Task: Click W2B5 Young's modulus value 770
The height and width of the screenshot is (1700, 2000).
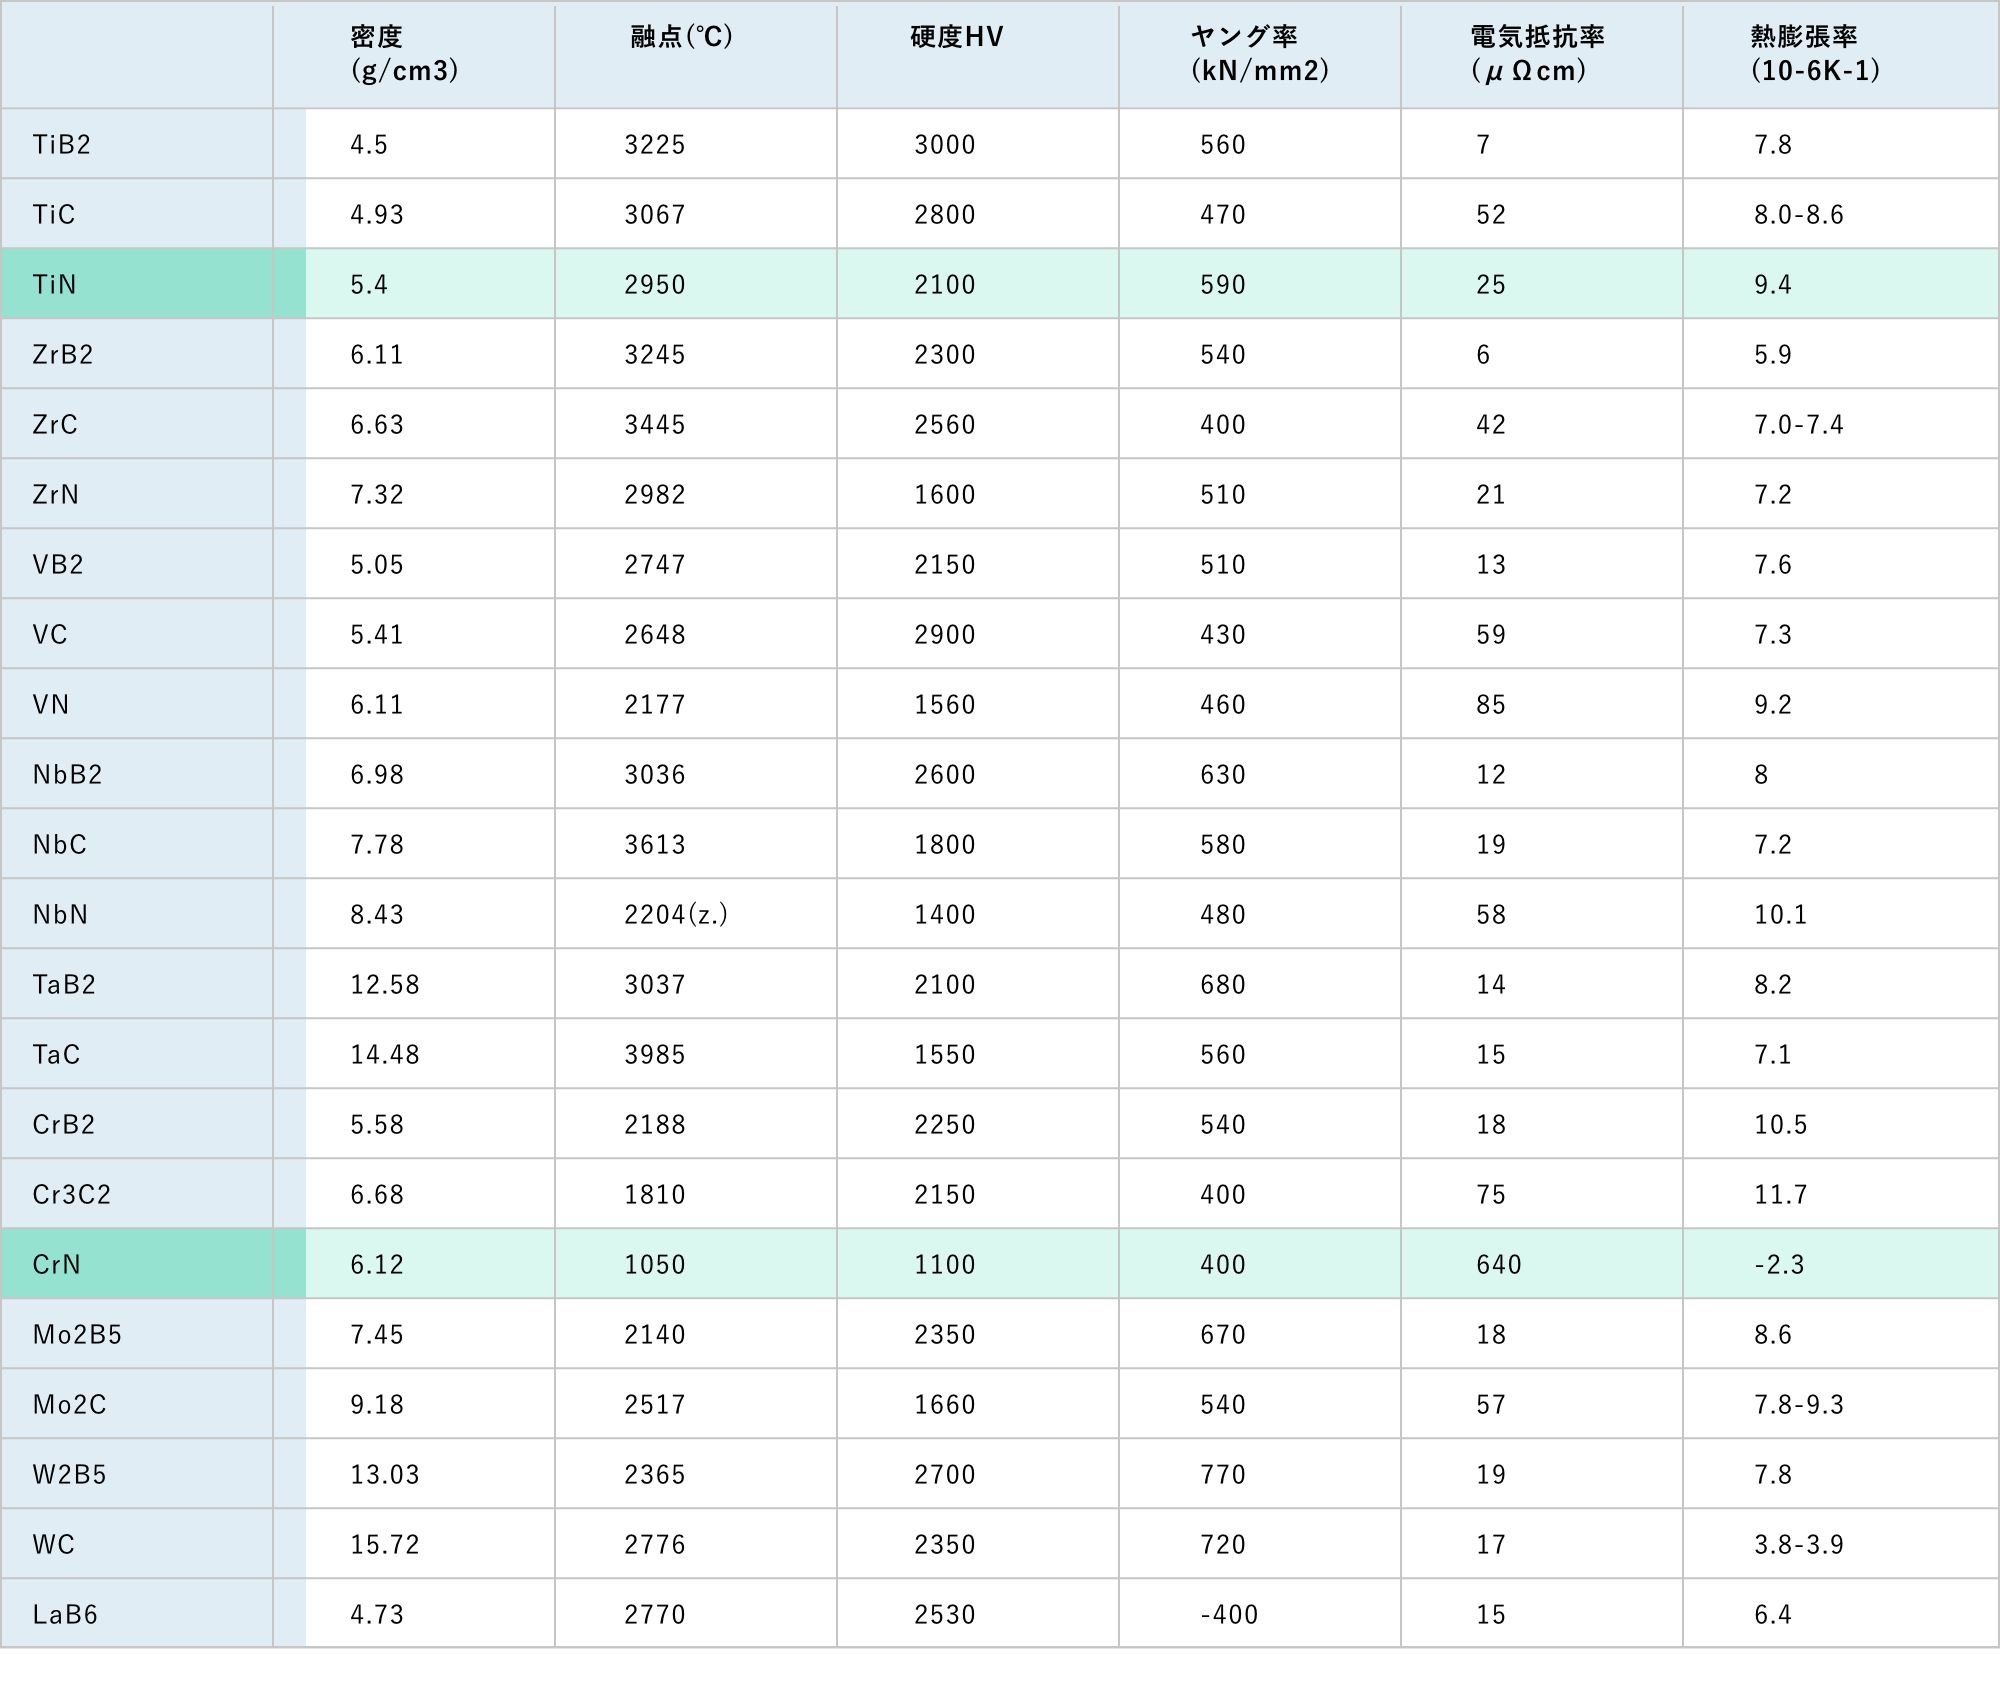Action: point(1223,1475)
